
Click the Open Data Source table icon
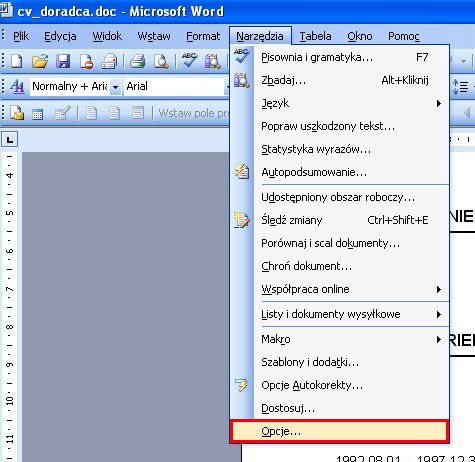point(37,114)
